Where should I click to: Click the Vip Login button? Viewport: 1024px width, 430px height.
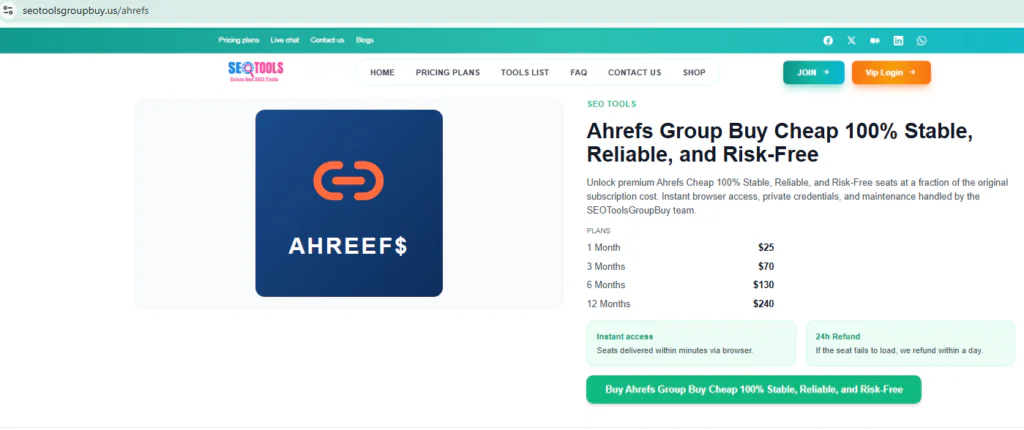(890, 72)
